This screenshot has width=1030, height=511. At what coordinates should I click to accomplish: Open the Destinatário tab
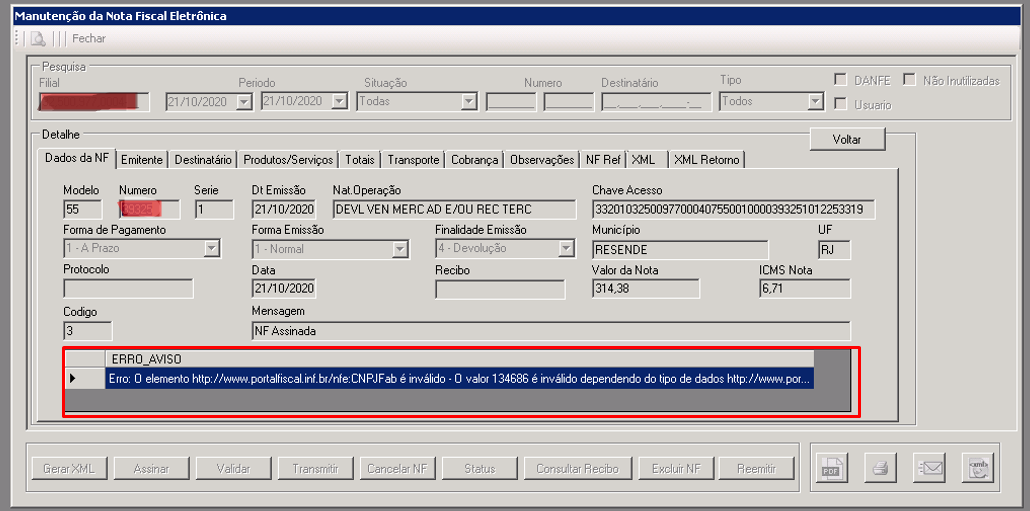tap(203, 160)
